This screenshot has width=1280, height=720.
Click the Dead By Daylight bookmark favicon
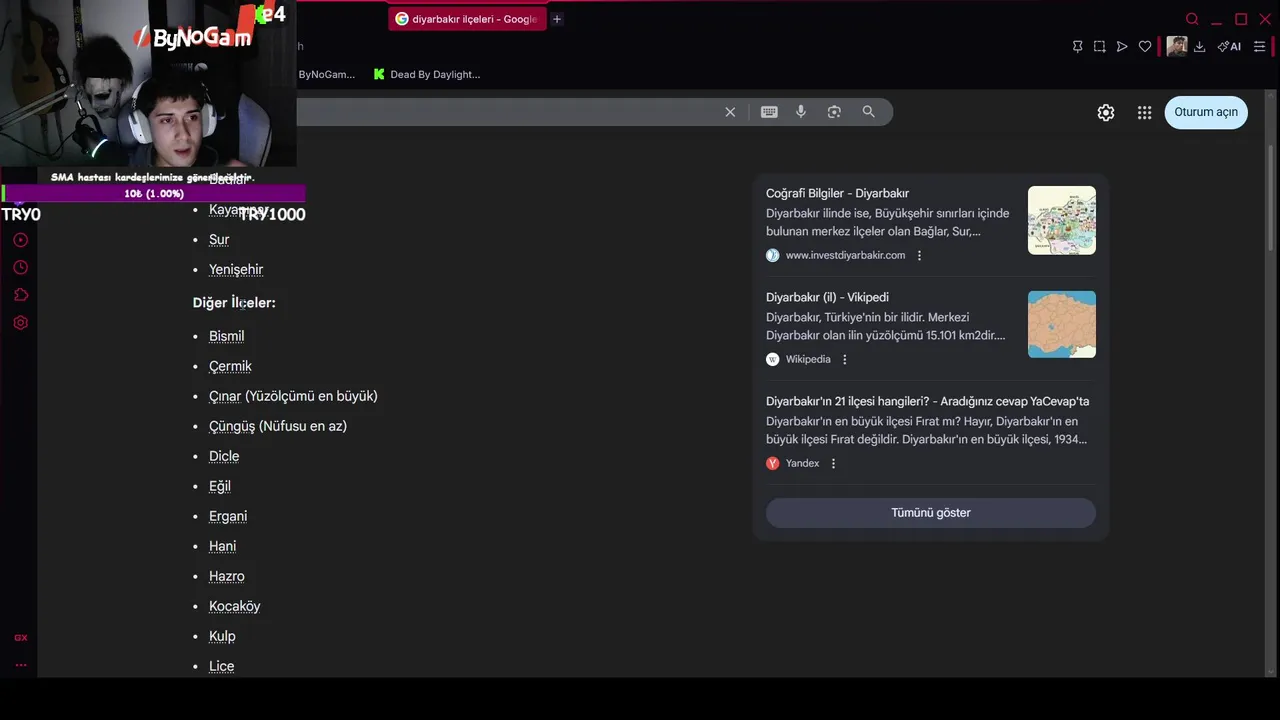(379, 74)
